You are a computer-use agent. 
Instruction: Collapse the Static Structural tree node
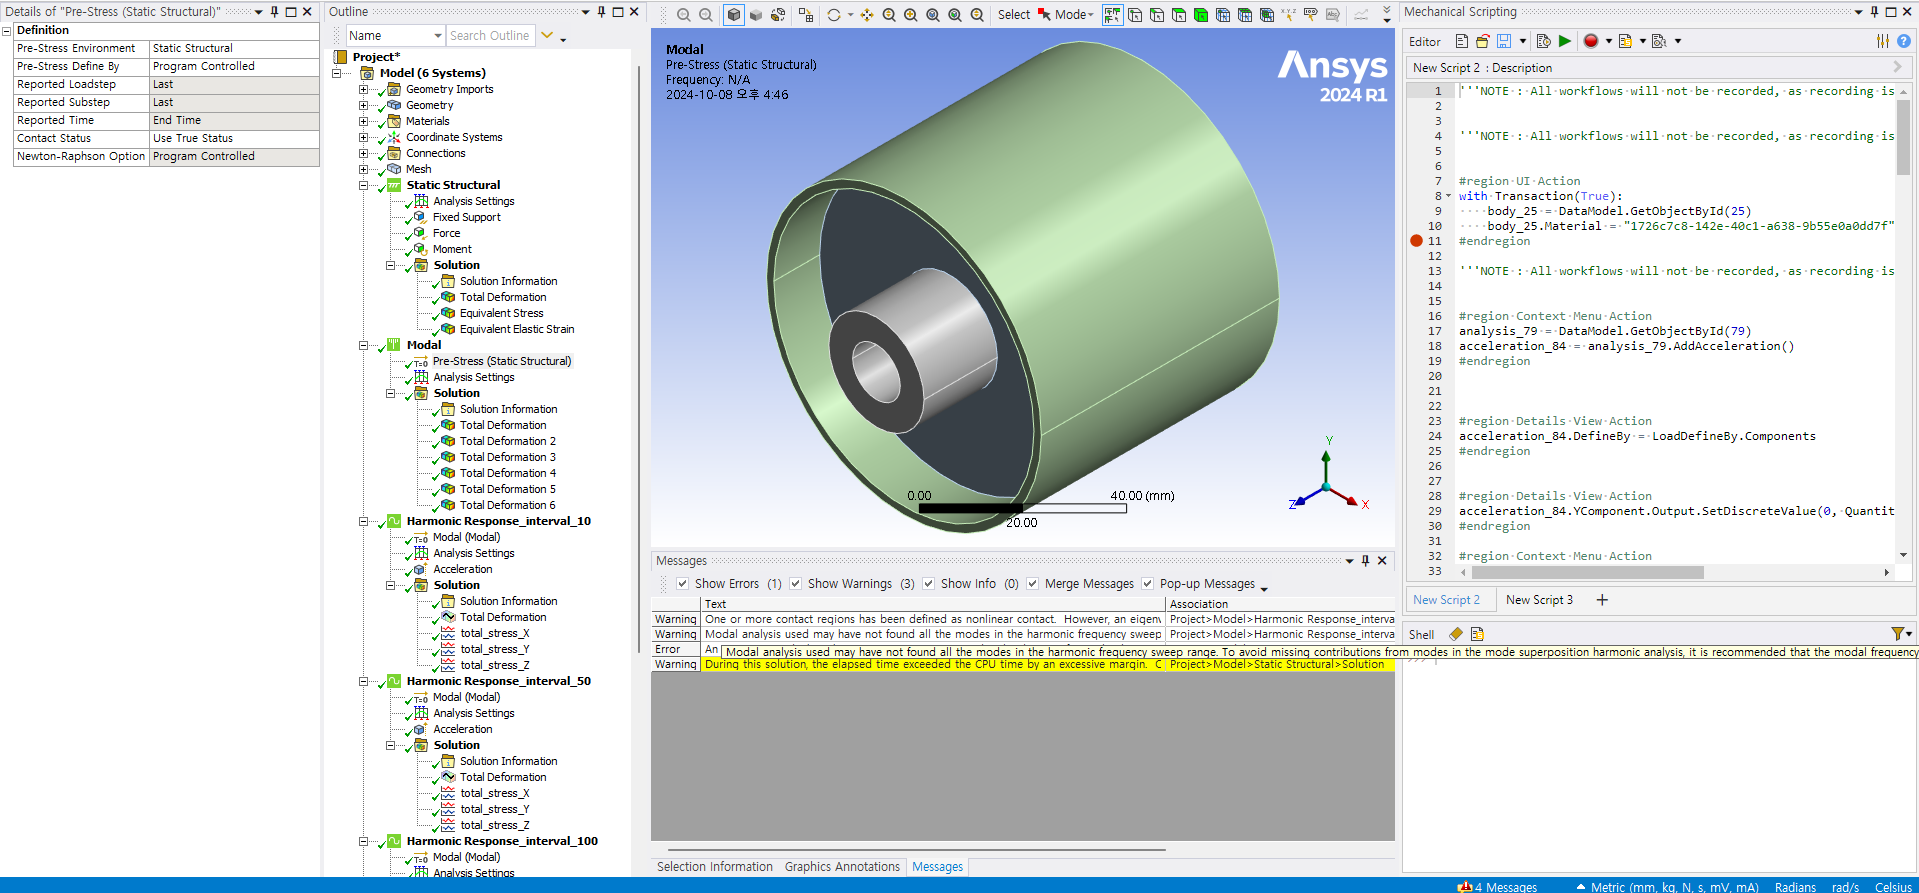(363, 185)
